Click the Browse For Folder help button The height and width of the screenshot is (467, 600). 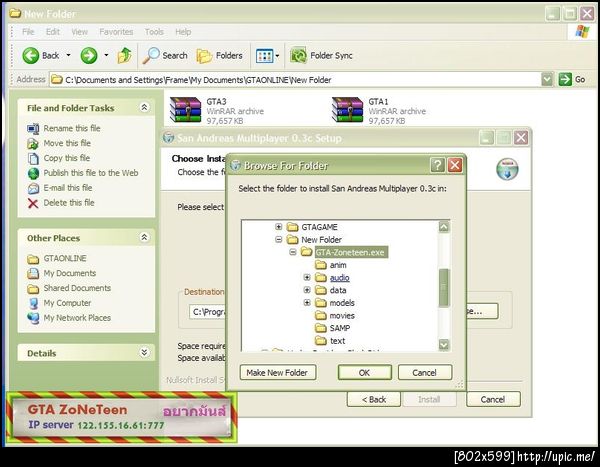[437, 166]
